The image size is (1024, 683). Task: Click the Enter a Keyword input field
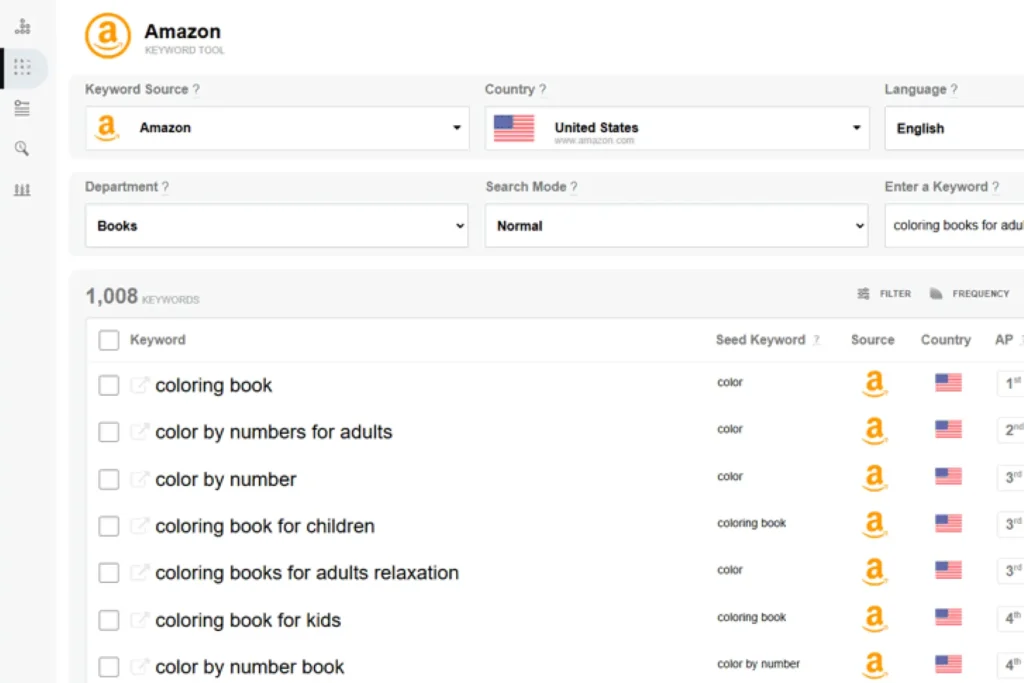[x=955, y=226]
